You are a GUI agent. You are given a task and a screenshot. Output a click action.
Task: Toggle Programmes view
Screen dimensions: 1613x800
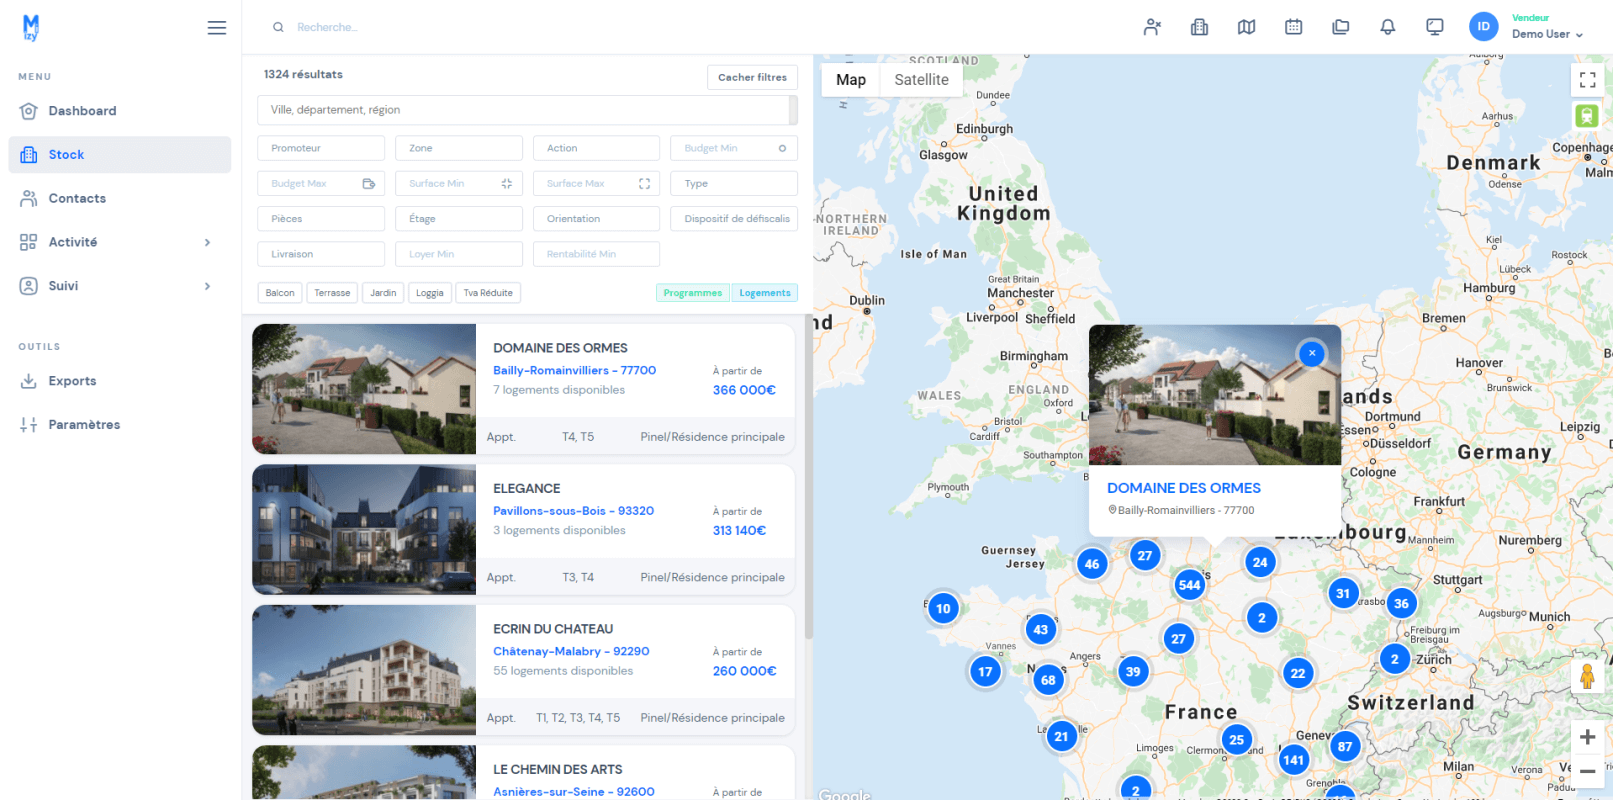click(692, 293)
